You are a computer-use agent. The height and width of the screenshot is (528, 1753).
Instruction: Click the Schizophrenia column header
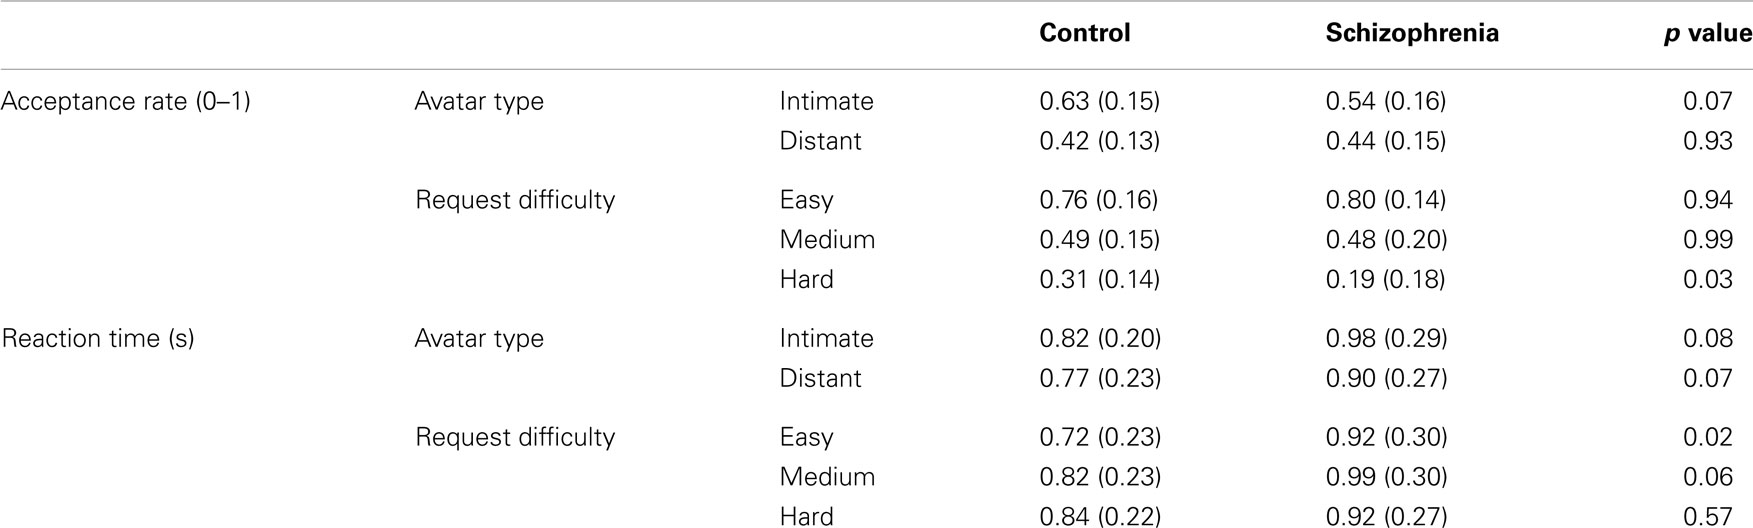[1412, 33]
